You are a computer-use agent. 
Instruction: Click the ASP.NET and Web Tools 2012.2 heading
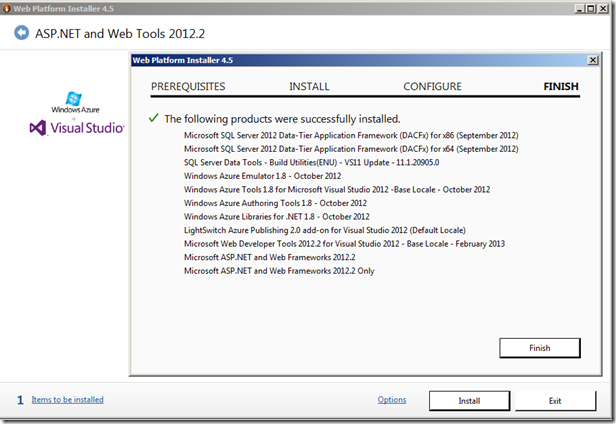click(x=120, y=34)
